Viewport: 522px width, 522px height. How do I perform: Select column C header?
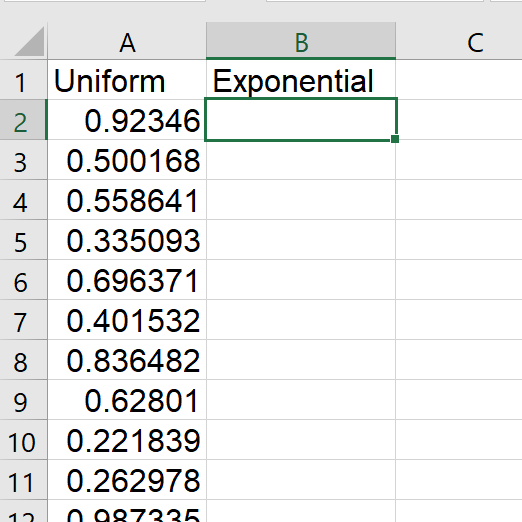click(x=459, y=41)
